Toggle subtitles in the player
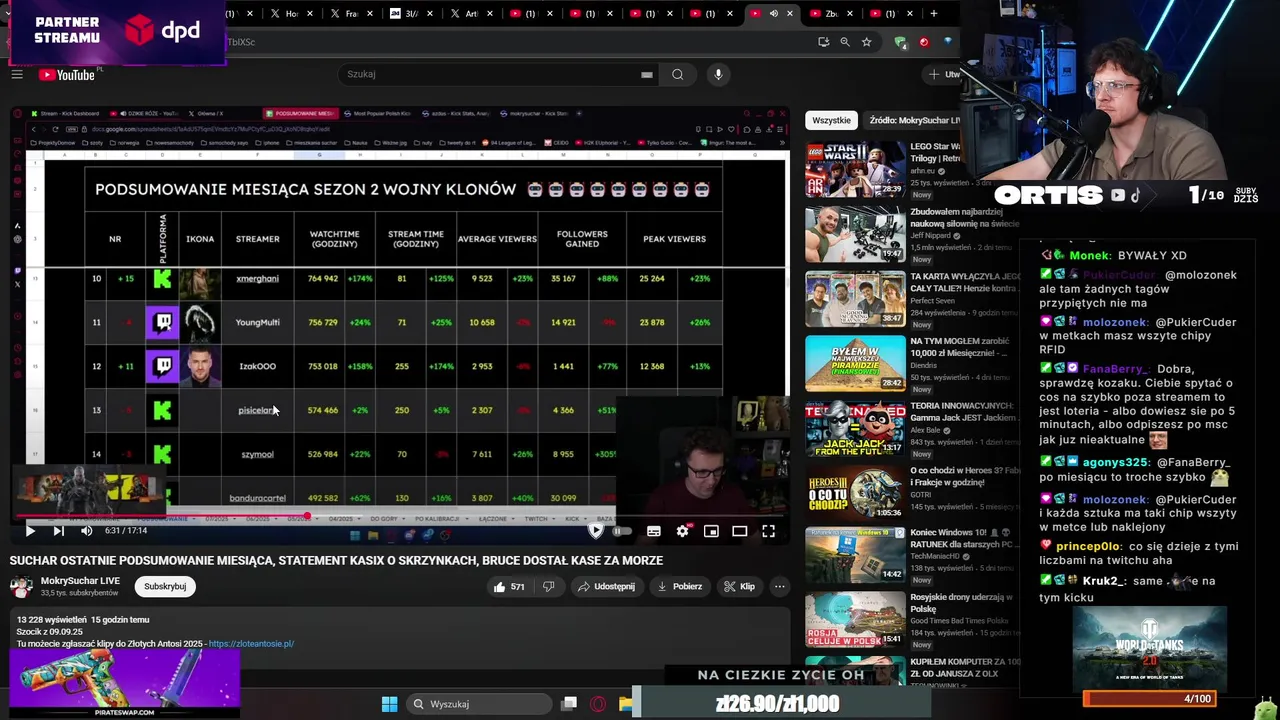1280x720 pixels. [654, 531]
